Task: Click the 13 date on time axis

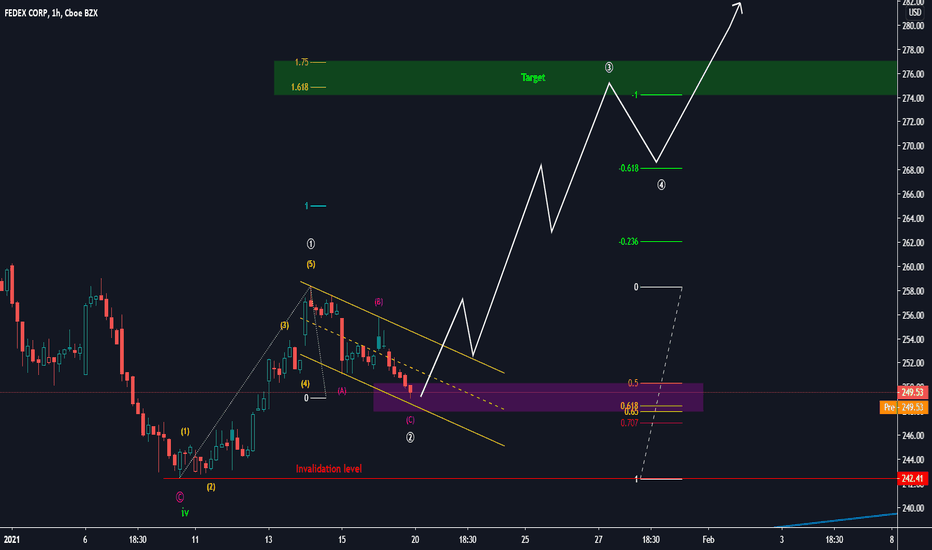Action: click(269, 540)
